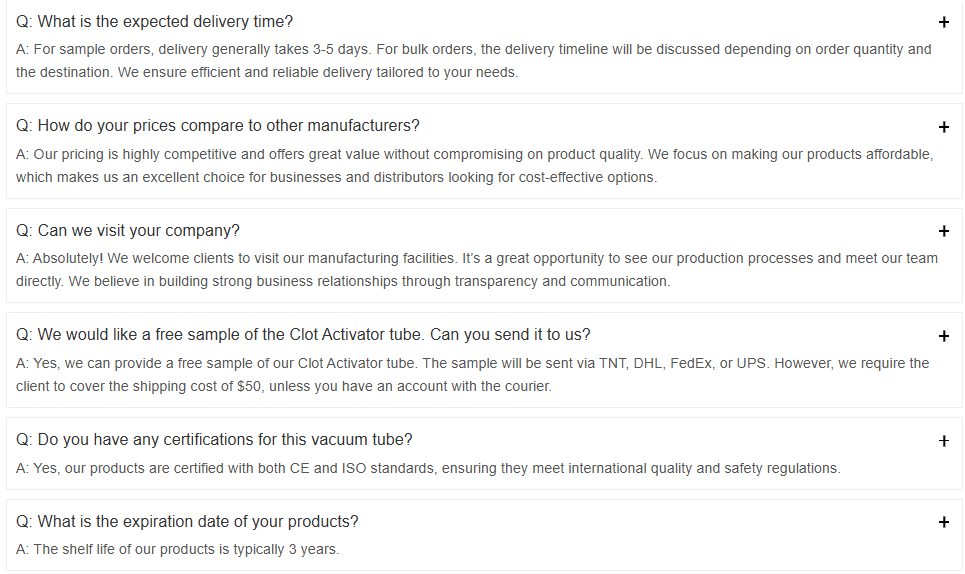
Task: Click the FAQ card about shipping cost of $50
Action: point(484,360)
